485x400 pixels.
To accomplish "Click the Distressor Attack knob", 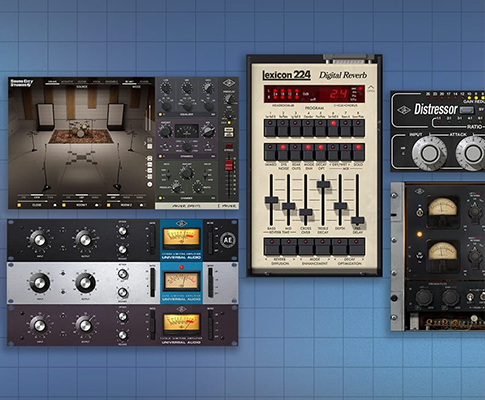I will (x=472, y=153).
